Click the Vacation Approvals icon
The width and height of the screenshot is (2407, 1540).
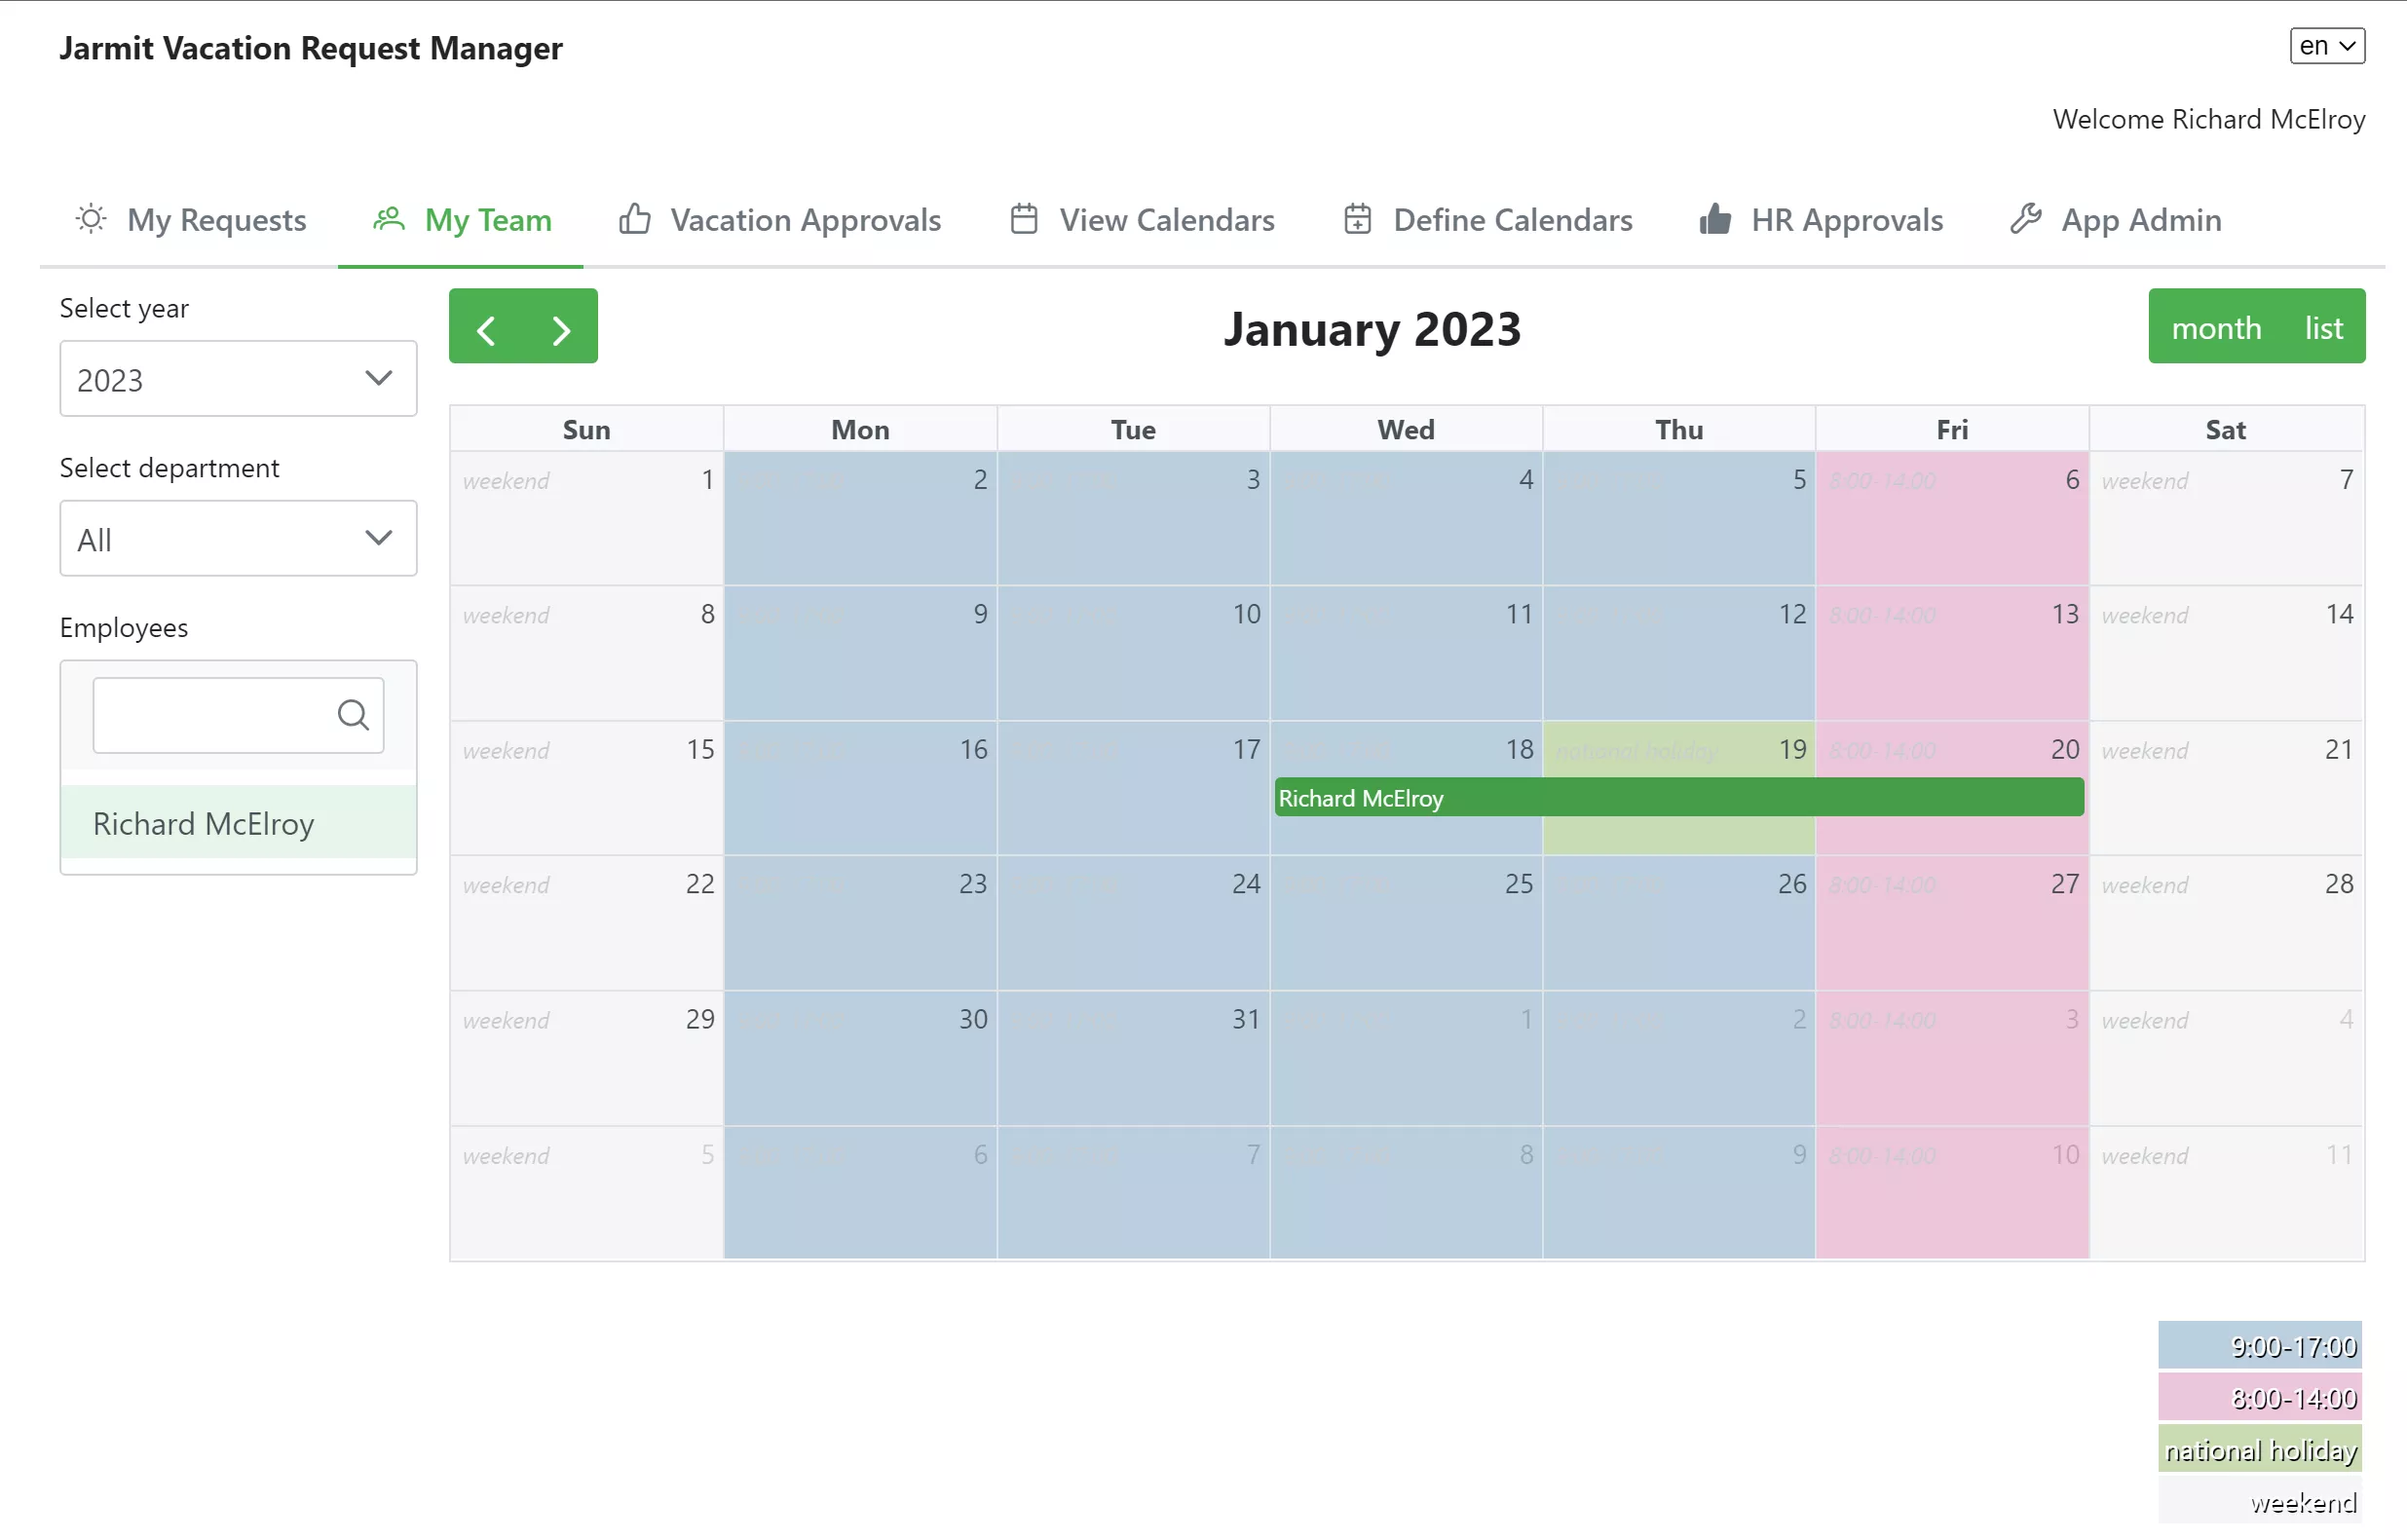(x=637, y=219)
